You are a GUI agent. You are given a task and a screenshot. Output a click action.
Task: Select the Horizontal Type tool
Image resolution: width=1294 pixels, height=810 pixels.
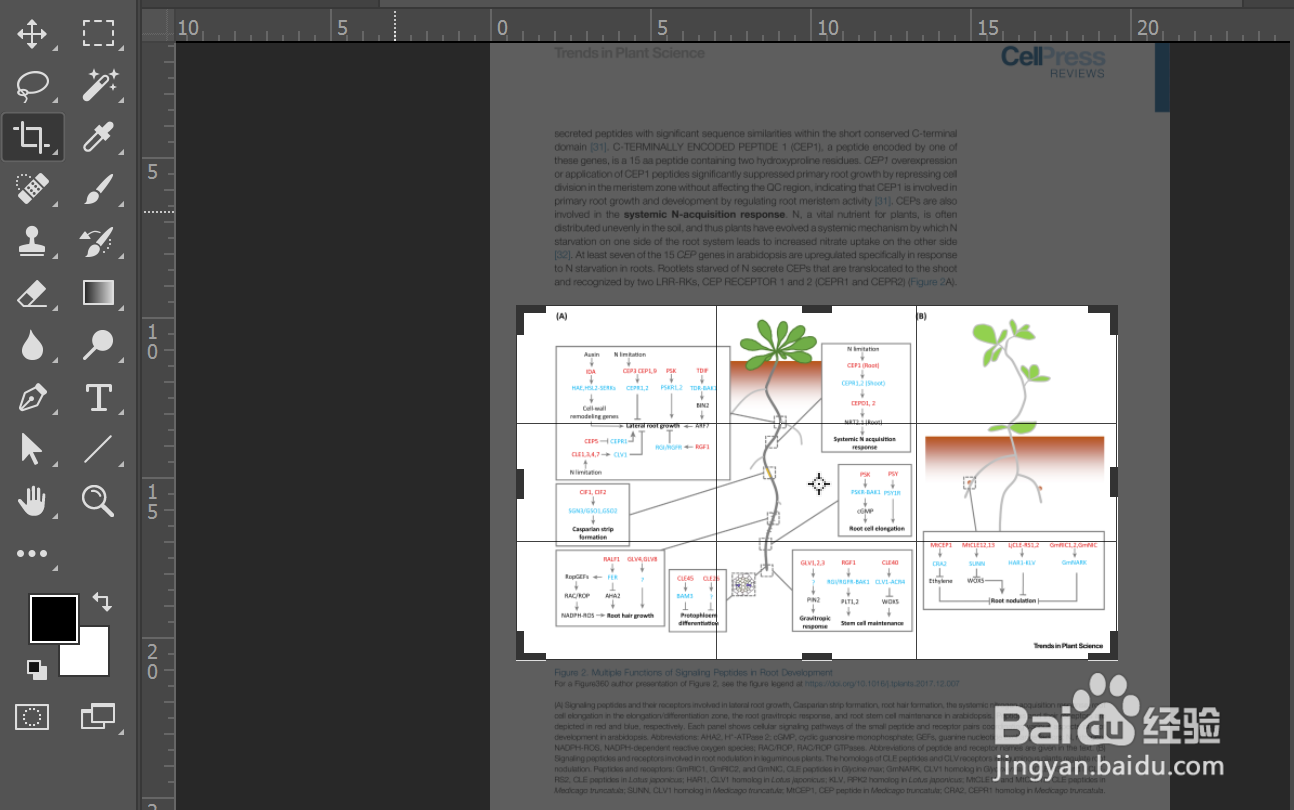(x=98, y=397)
